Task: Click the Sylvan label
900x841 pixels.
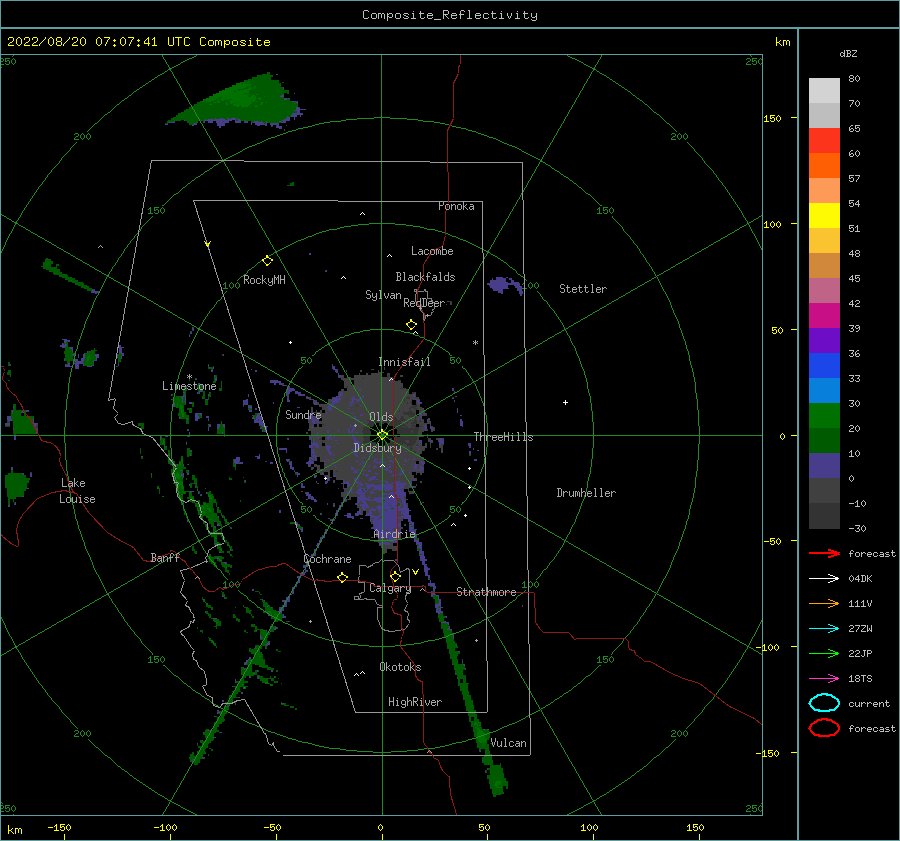Action: pyautogui.click(x=383, y=295)
